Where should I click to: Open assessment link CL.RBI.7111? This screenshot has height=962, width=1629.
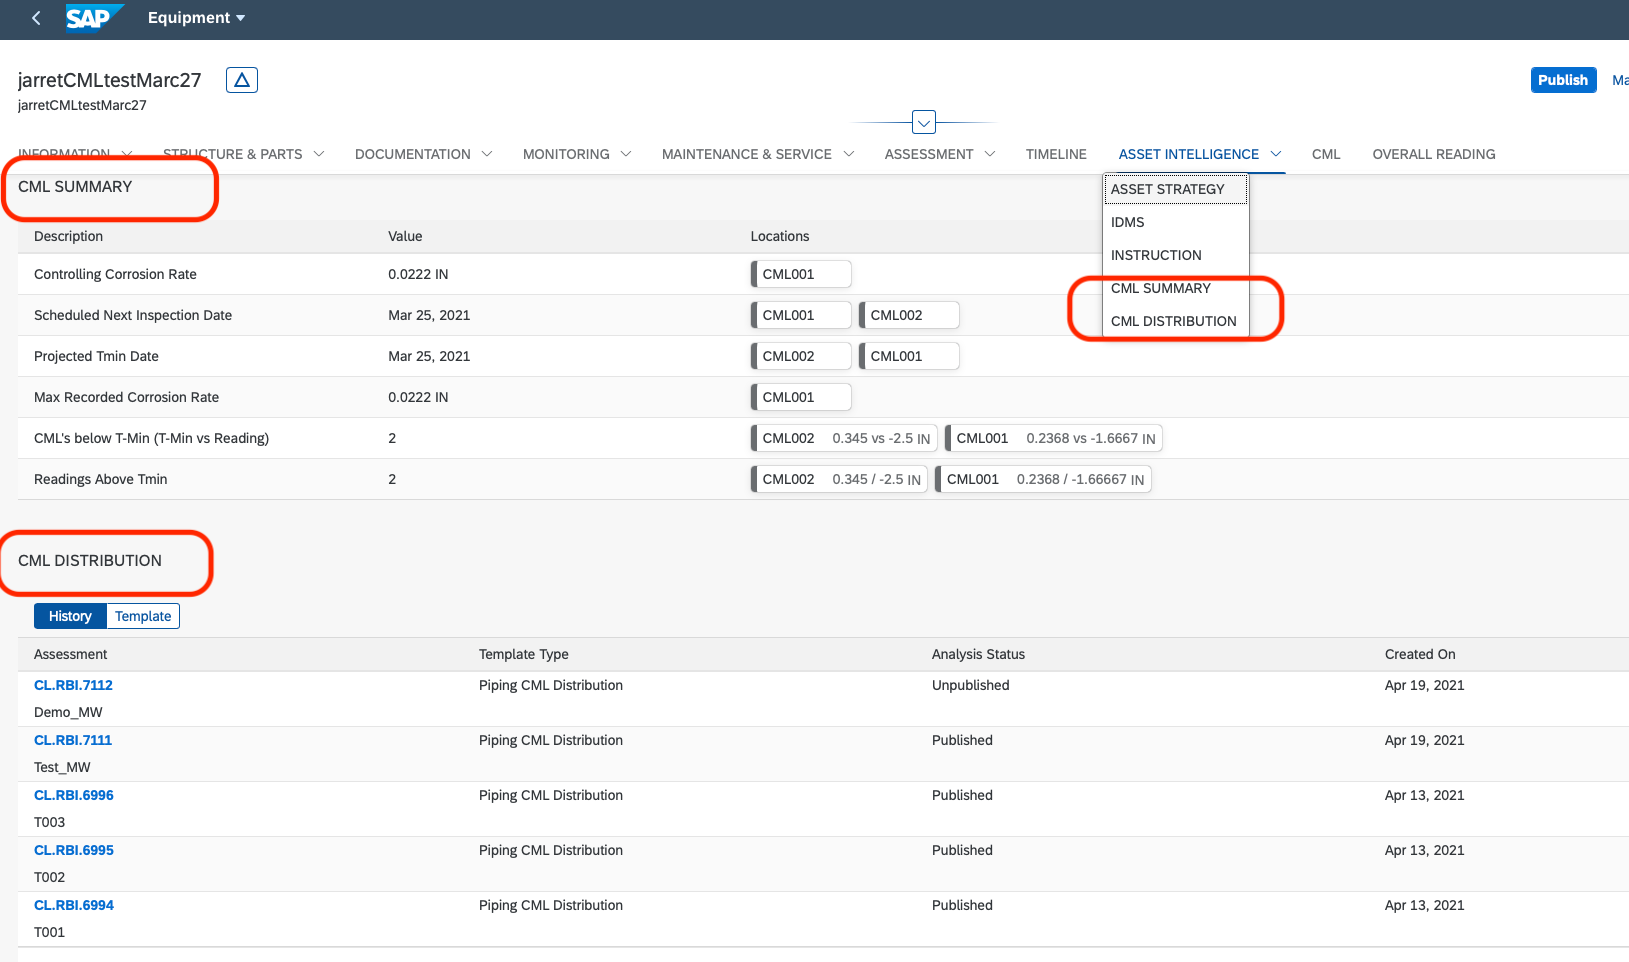point(73,740)
